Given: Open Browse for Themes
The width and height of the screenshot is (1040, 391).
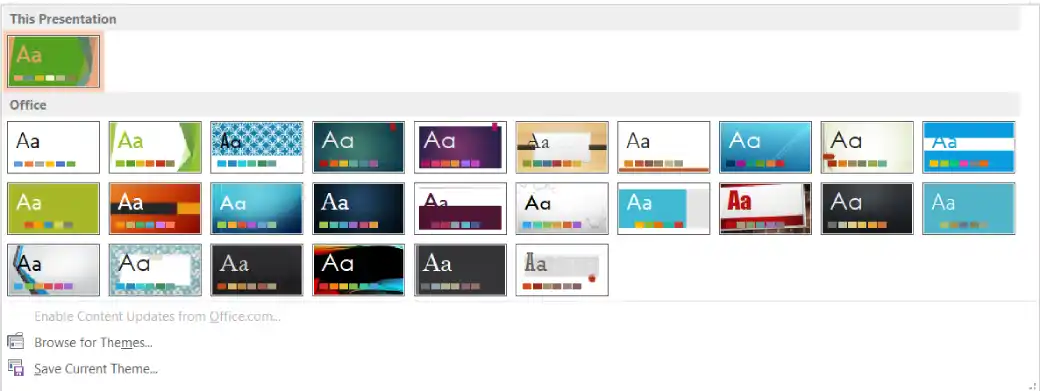Looking at the screenshot, I should pyautogui.click(x=94, y=343).
